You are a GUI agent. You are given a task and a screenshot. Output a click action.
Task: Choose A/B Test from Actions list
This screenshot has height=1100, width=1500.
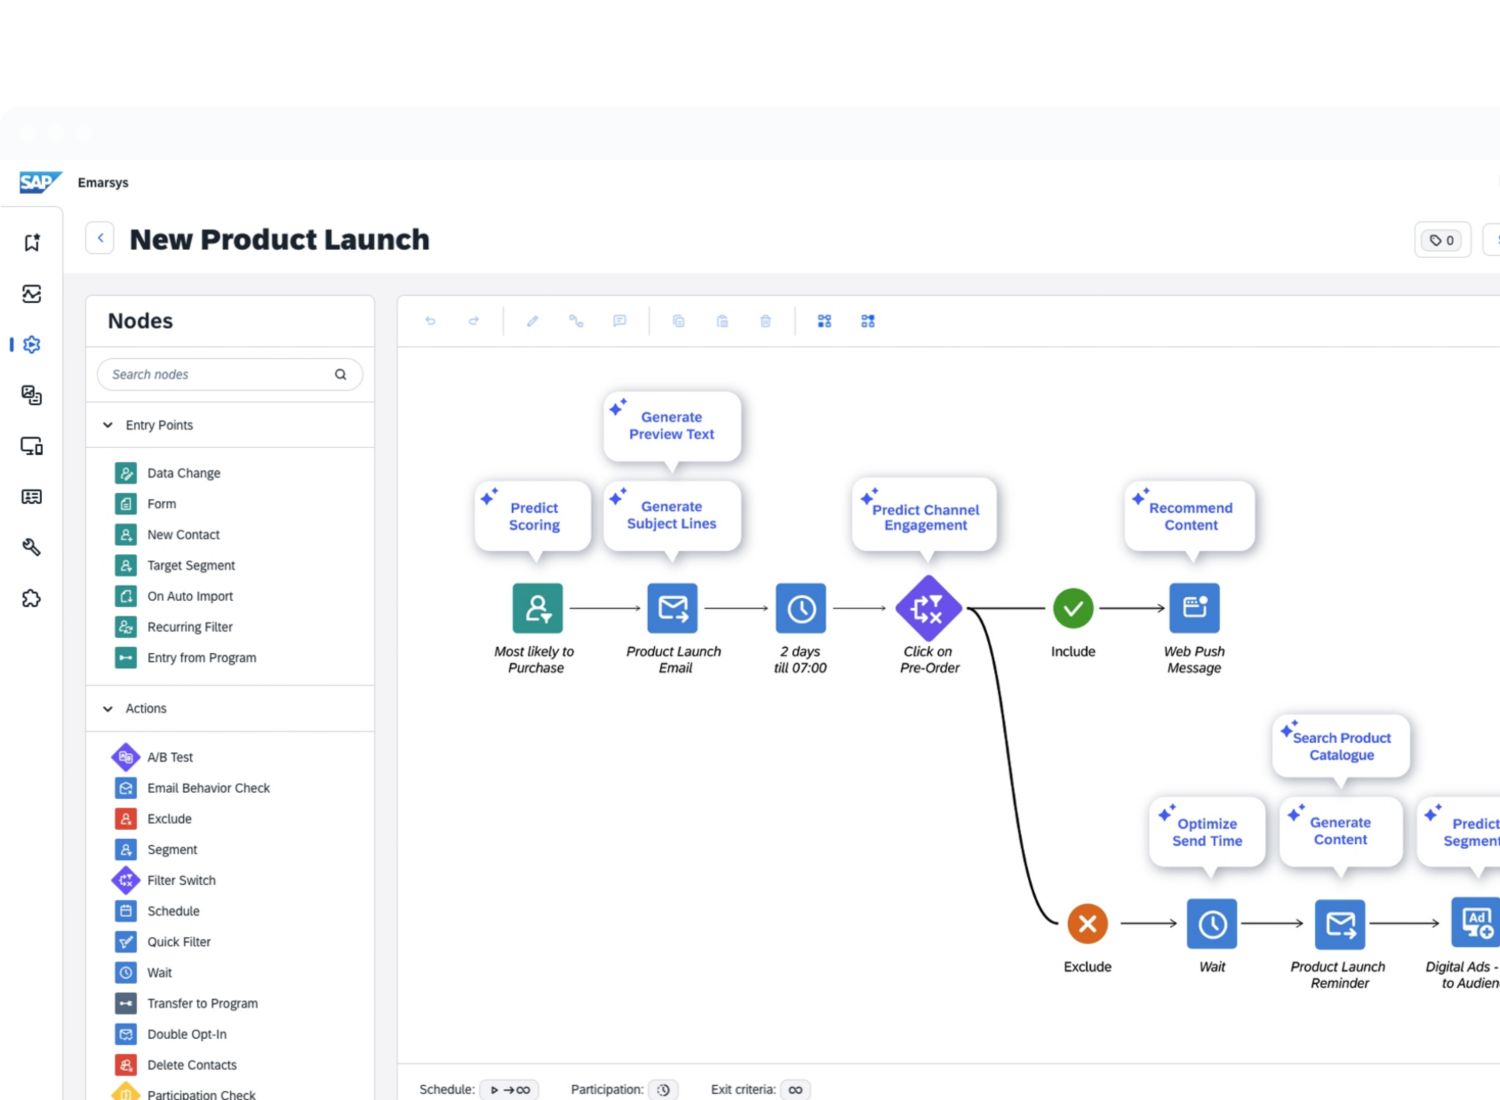[x=170, y=757]
